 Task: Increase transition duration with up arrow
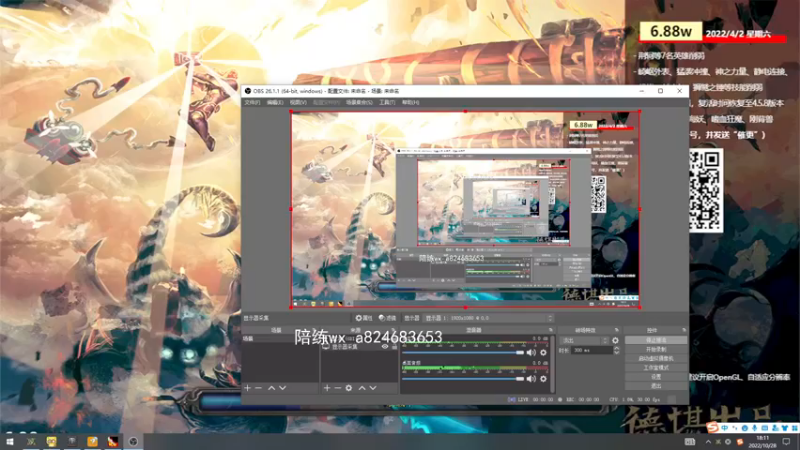[616, 348]
